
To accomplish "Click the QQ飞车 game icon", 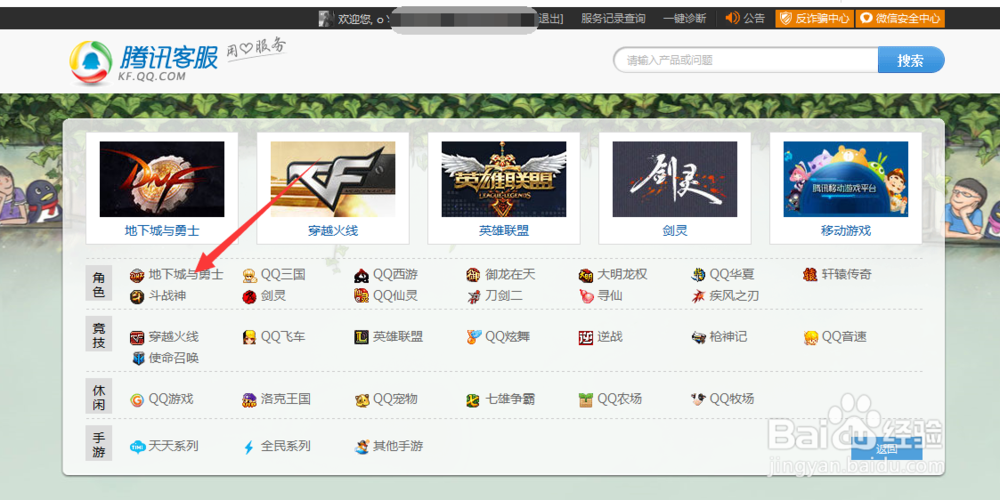I will (x=249, y=337).
